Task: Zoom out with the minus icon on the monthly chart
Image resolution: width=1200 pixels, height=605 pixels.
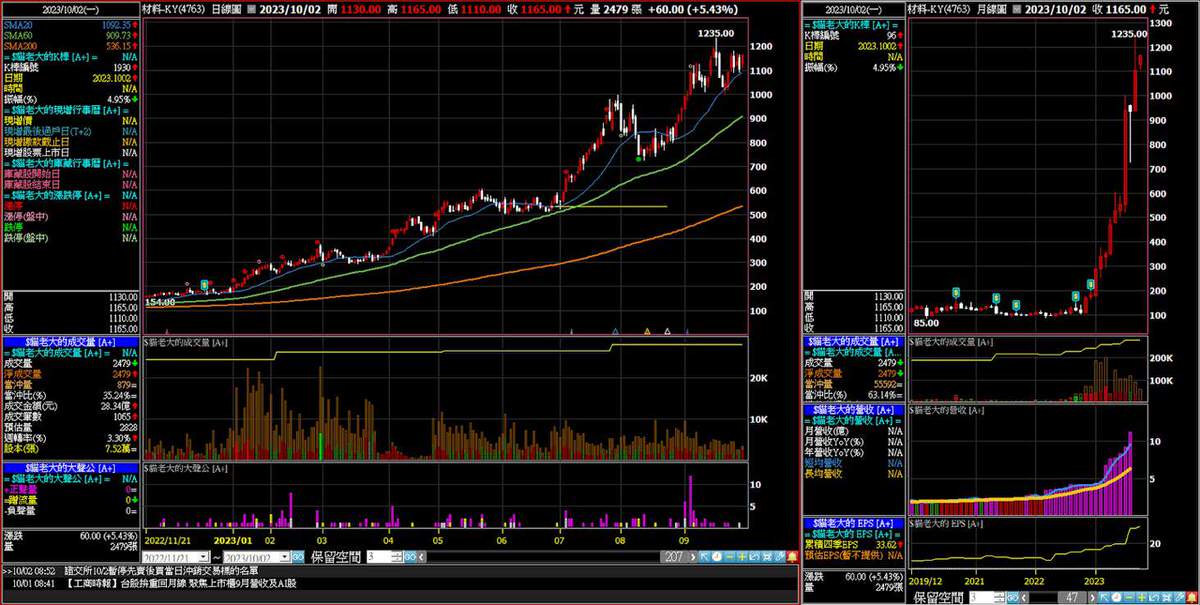Action: click(x=1127, y=597)
